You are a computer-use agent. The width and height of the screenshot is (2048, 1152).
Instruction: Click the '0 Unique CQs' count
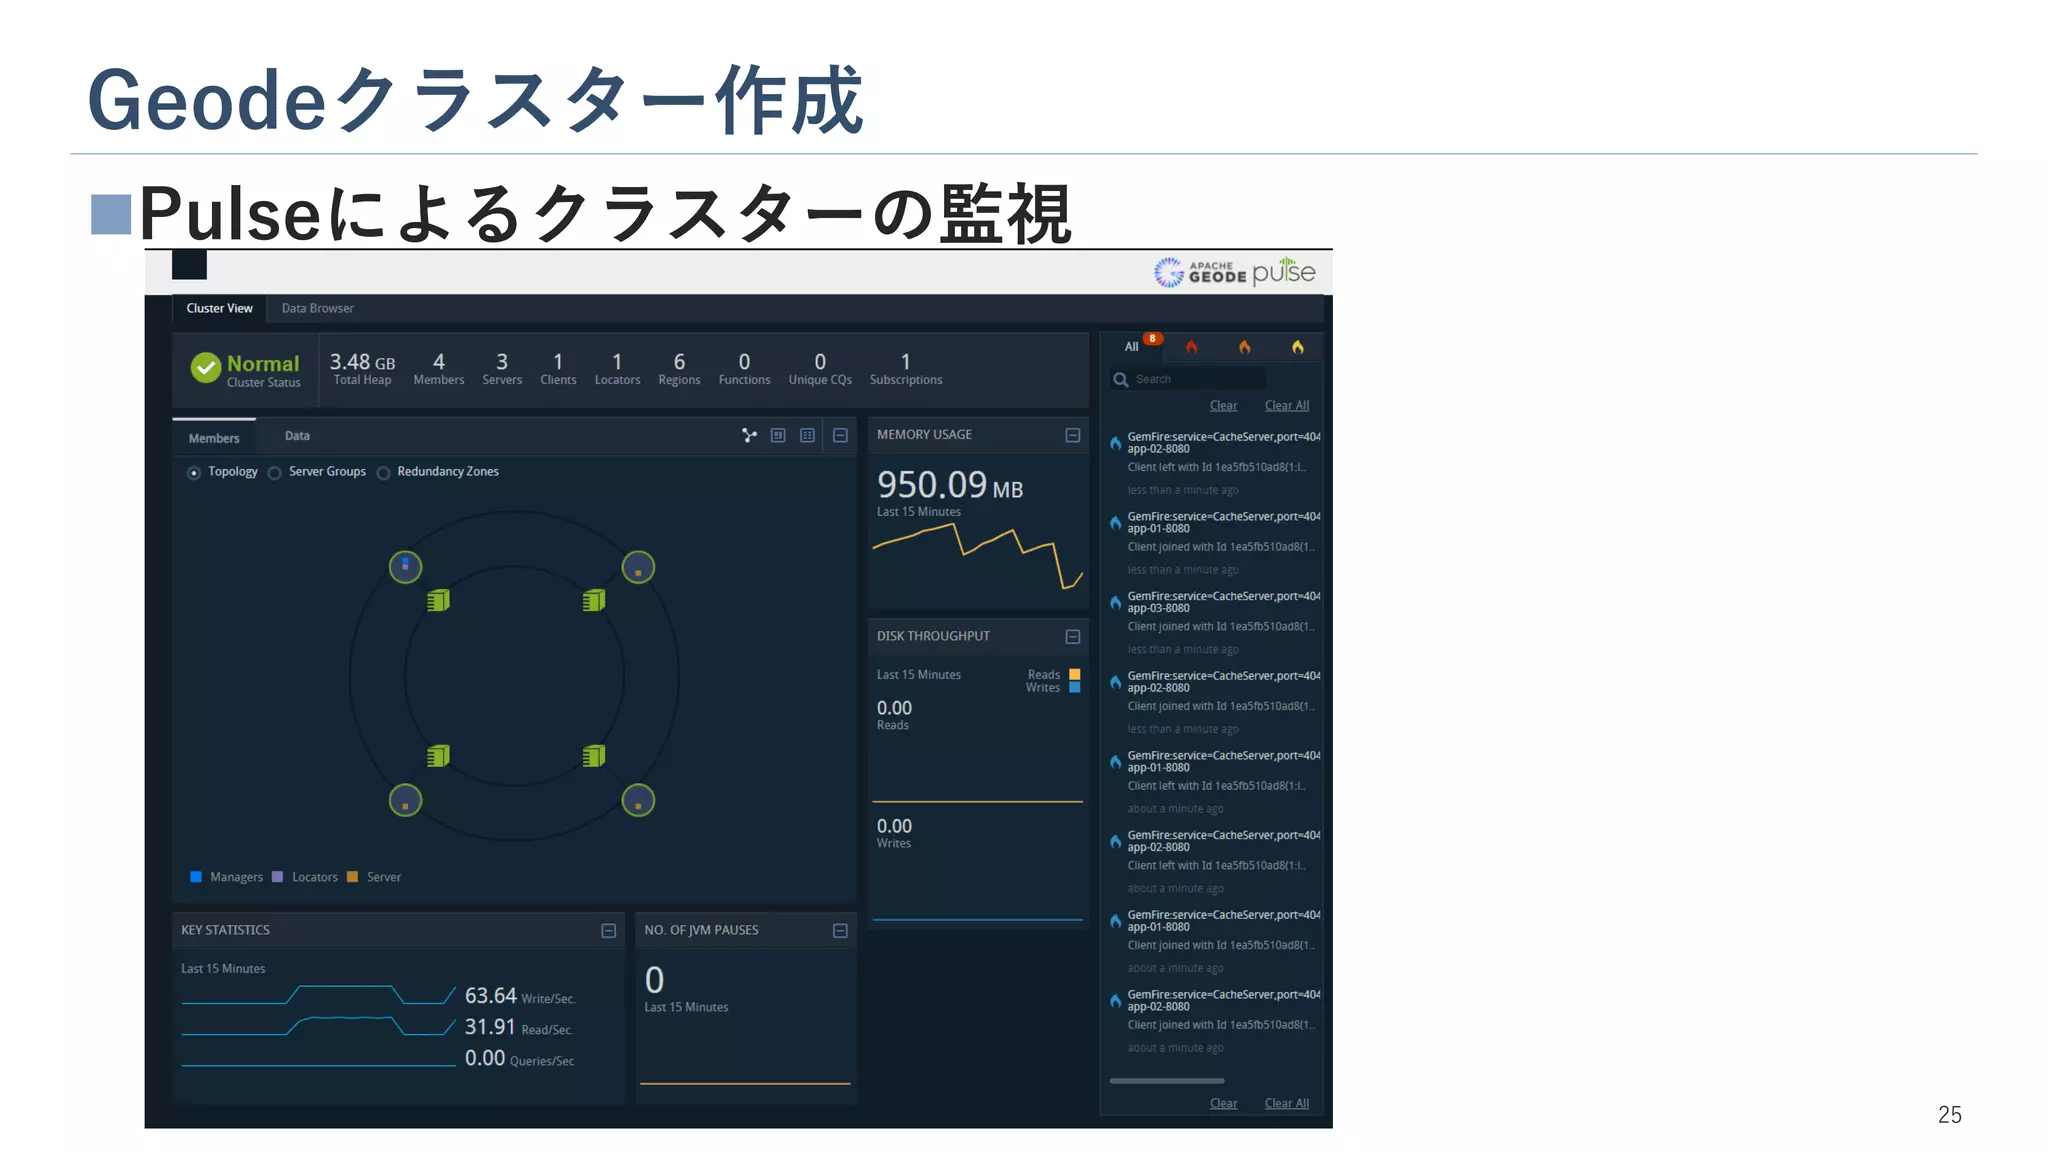(x=820, y=369)
